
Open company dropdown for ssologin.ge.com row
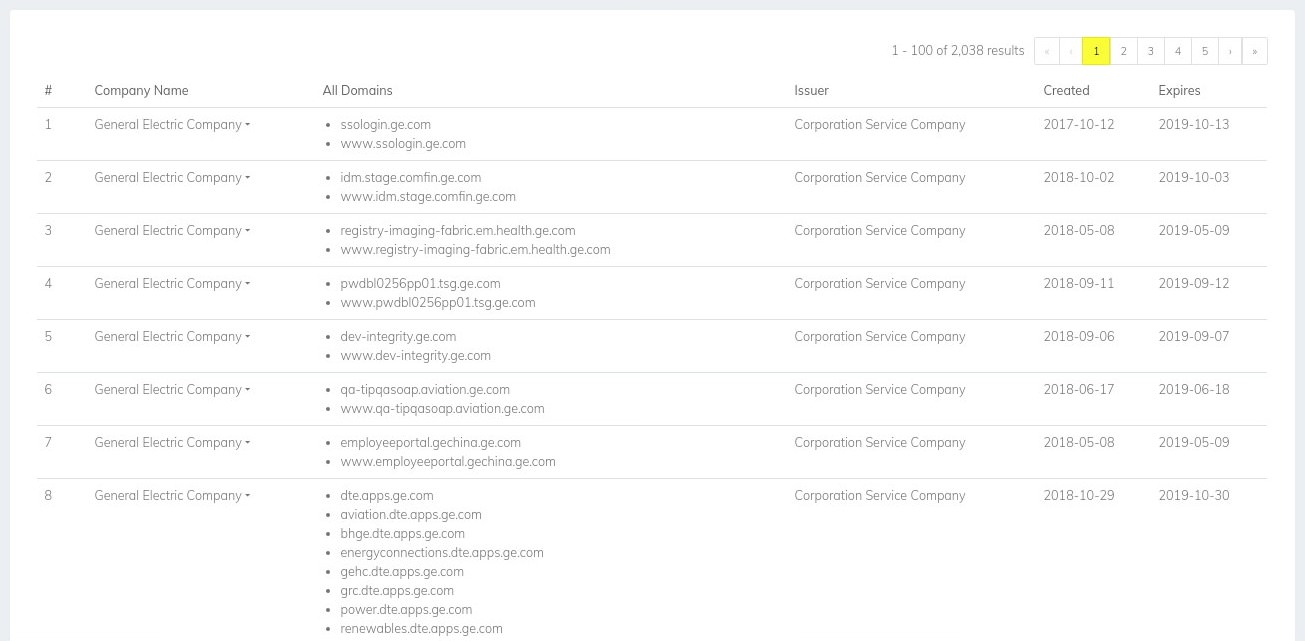(172, 125)
